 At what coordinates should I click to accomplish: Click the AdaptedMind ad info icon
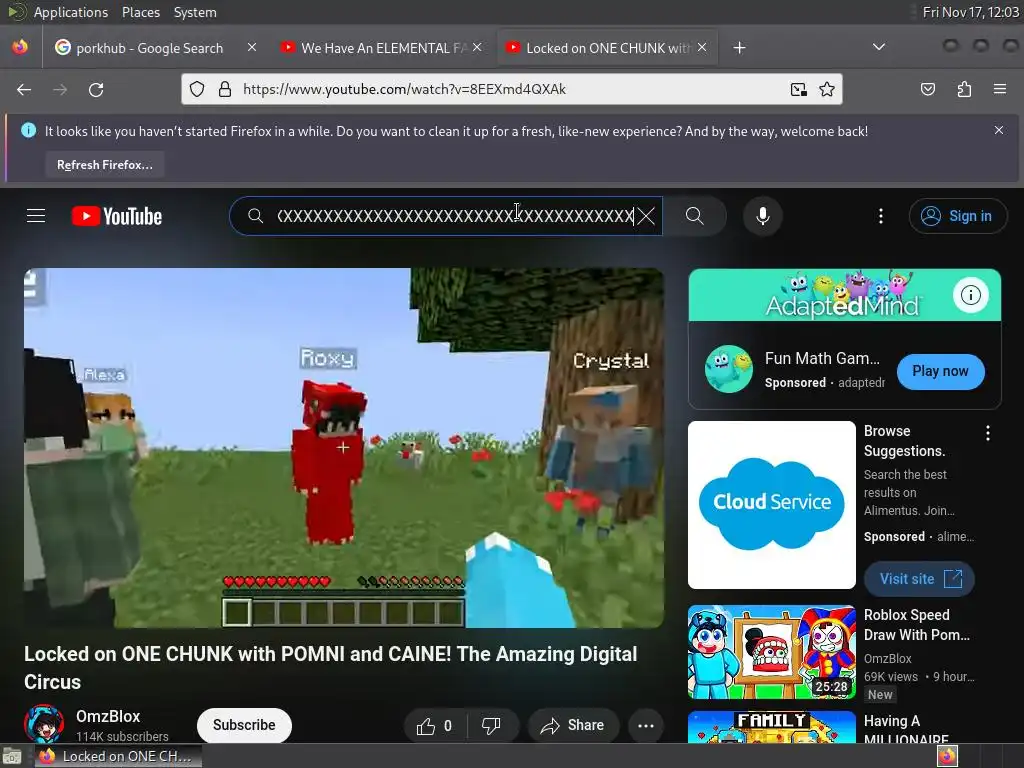click(x=970, y=295)
